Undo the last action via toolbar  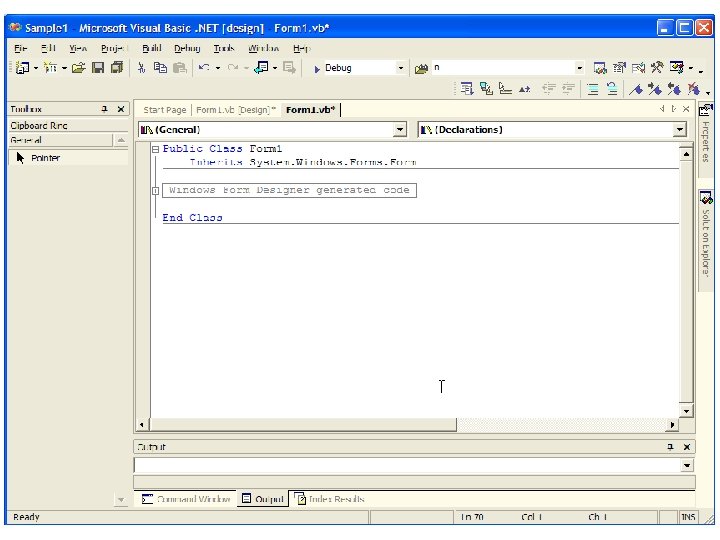204,68
